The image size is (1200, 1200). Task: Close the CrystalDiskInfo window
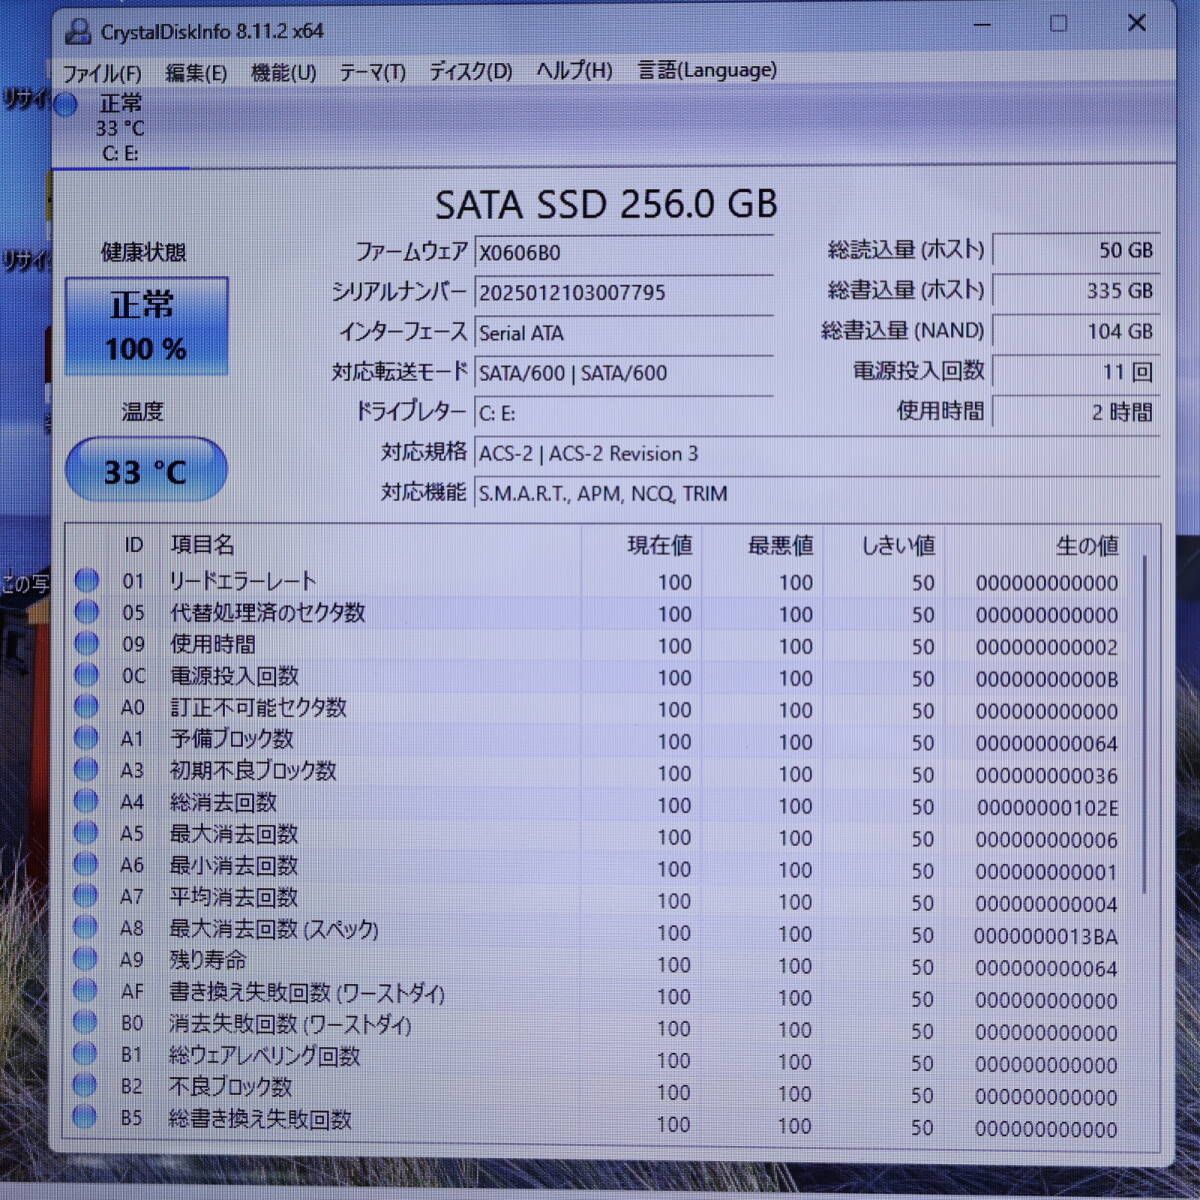(x=1137, y=22)
